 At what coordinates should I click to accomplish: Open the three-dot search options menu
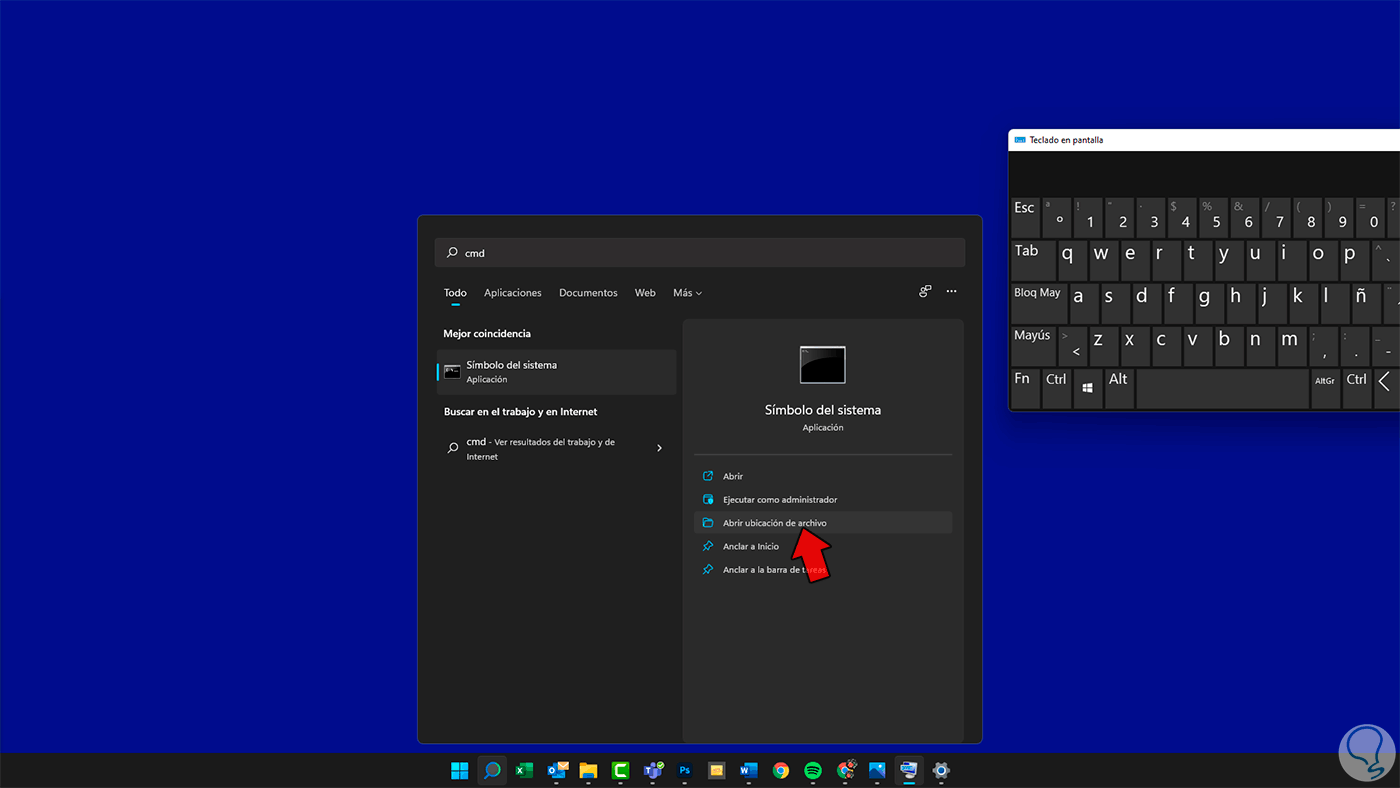coord(951,292)
